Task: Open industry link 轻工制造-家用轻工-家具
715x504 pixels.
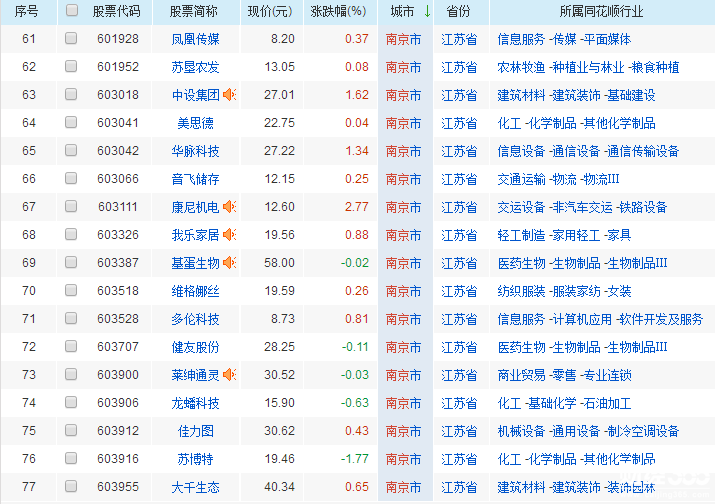Action: (x=564, y=235)
